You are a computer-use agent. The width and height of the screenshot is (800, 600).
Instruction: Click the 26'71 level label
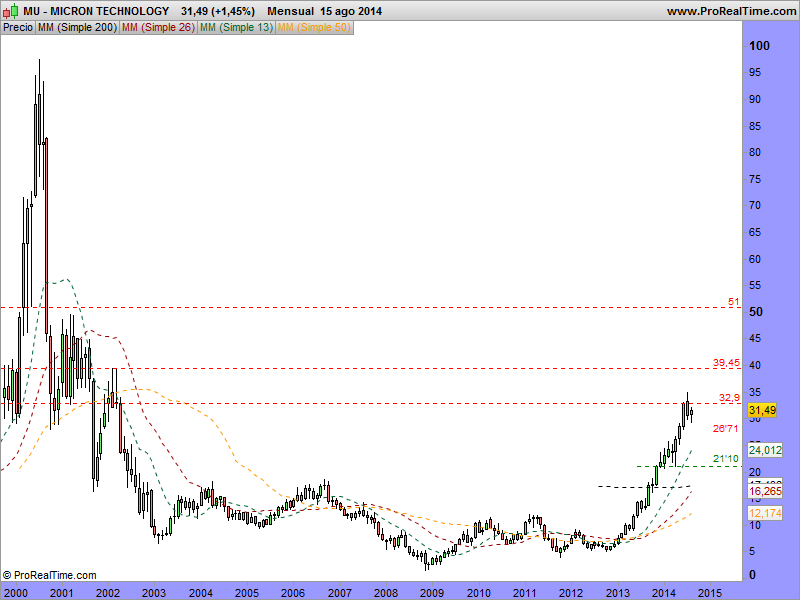point(725,429)
